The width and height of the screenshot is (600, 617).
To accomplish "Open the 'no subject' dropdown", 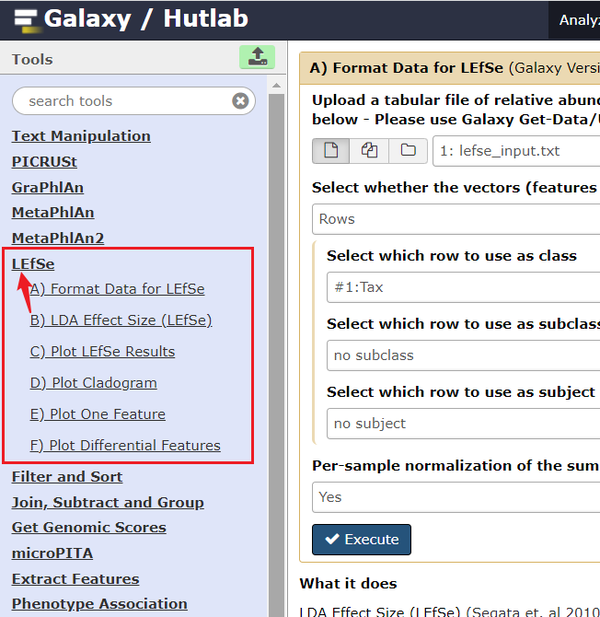I will pos(462,423).
